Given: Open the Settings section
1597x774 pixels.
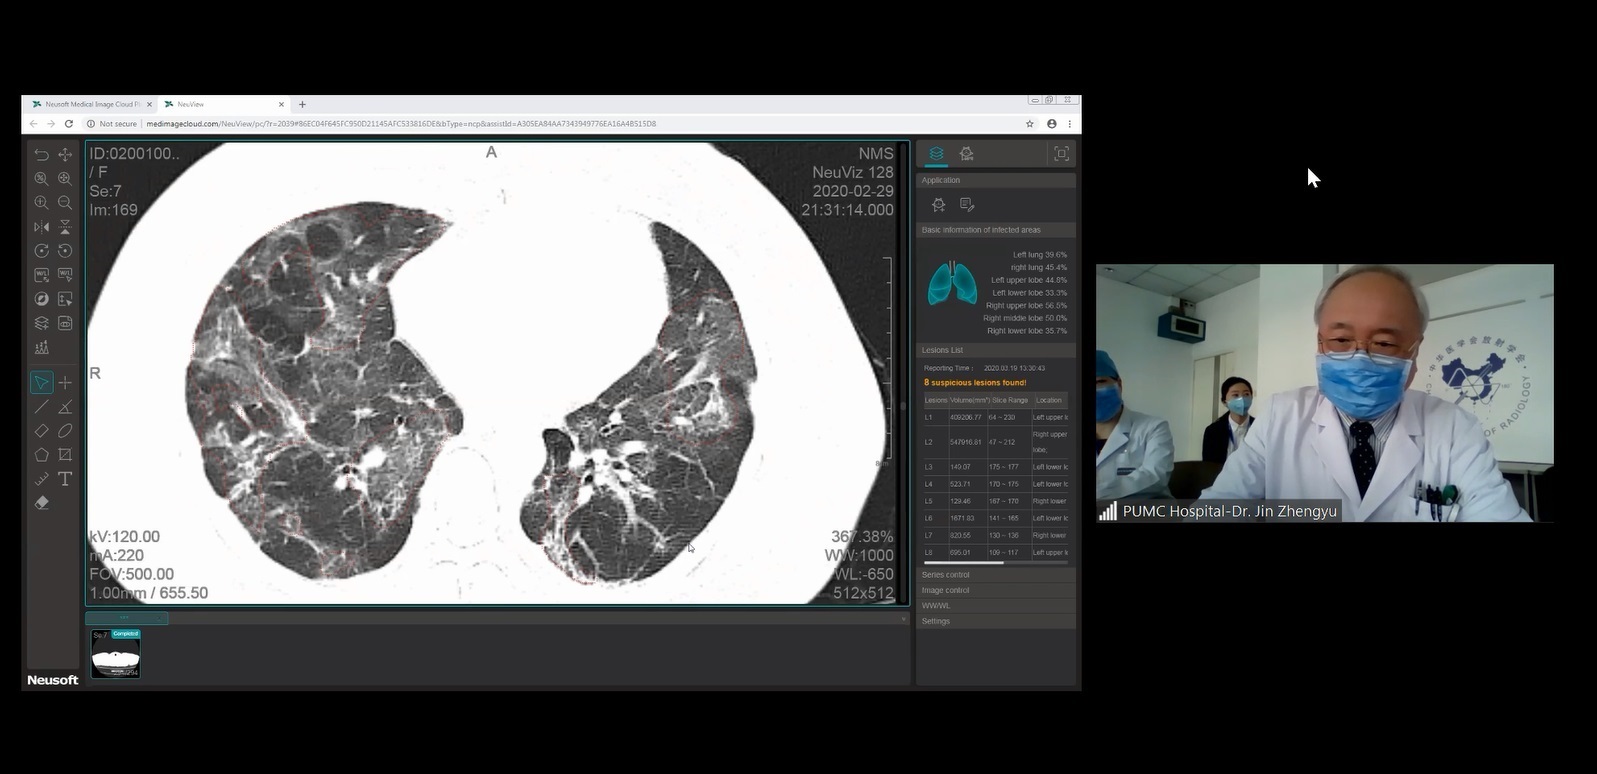Looking at the screenshot, I should pos(995,621).
